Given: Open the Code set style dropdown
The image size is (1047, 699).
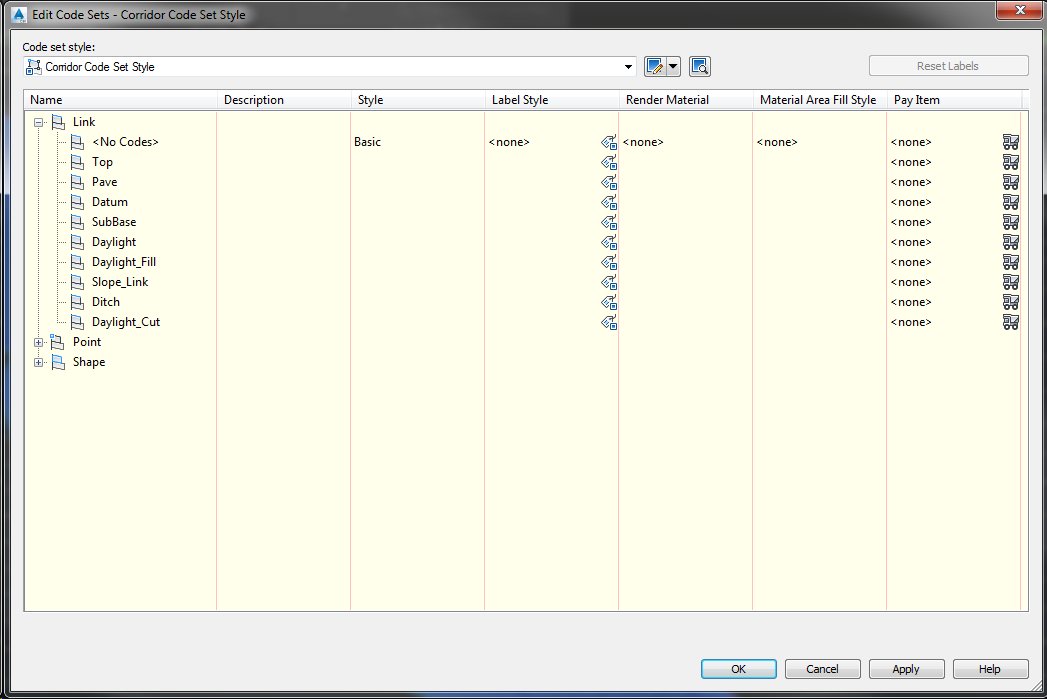Looking at the screenshot, I should pos(628,67).
